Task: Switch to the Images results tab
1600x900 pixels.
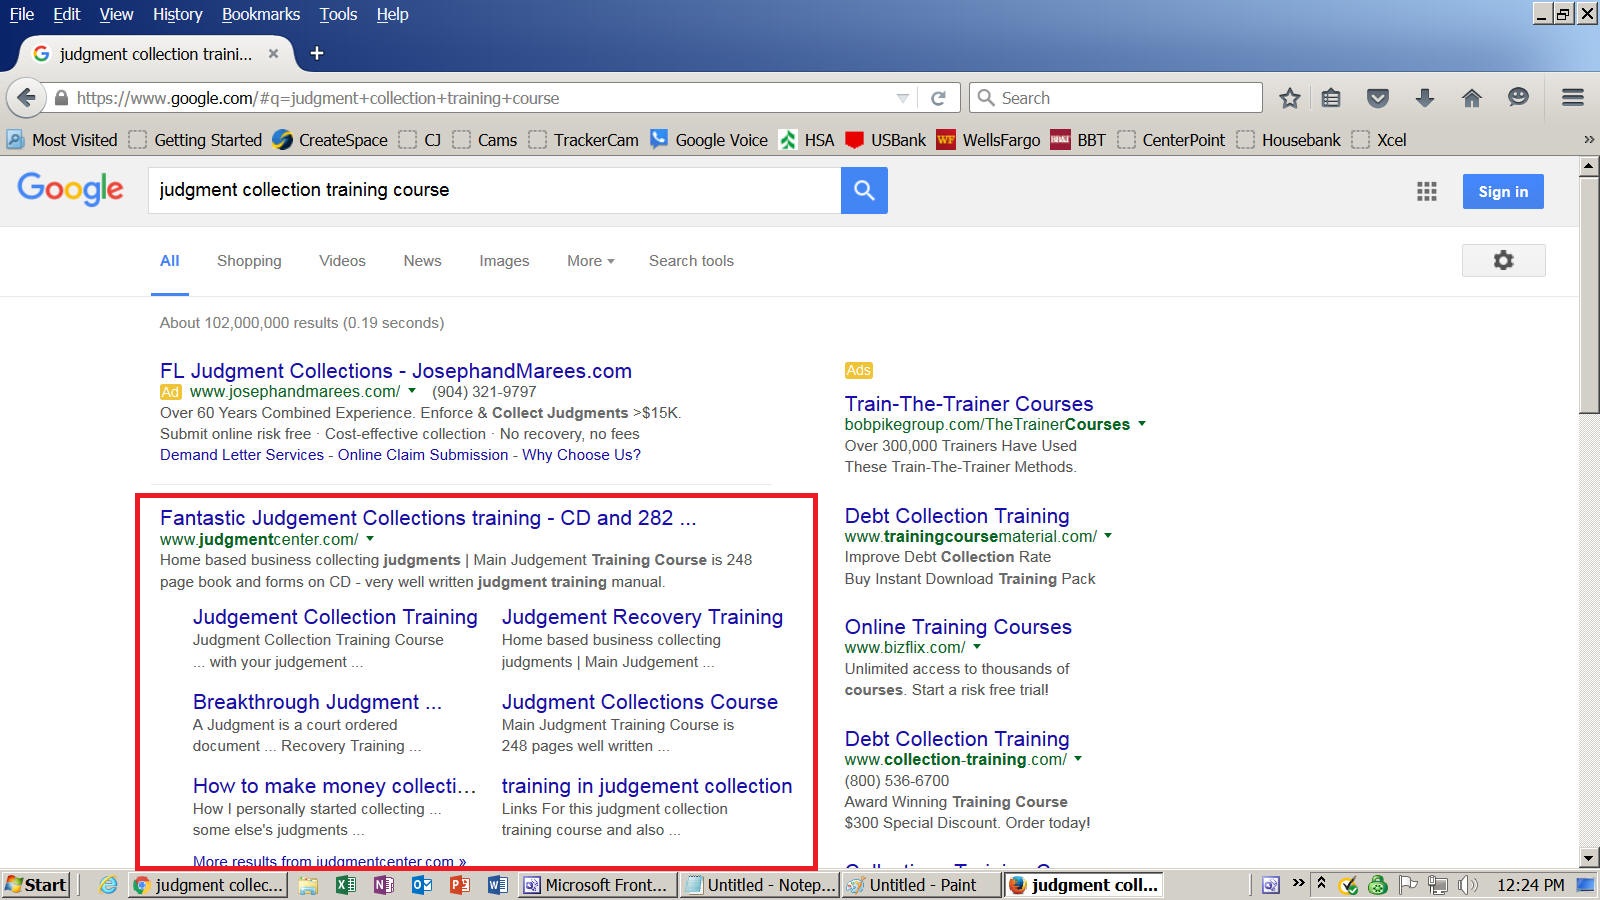Action: (x=504, y=261)
